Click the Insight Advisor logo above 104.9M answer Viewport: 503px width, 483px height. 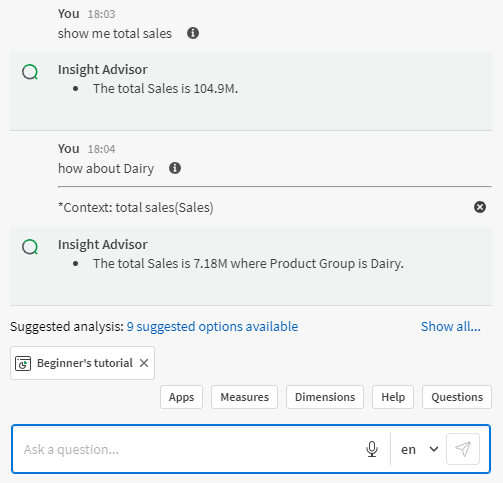click(x=30, y=72)
